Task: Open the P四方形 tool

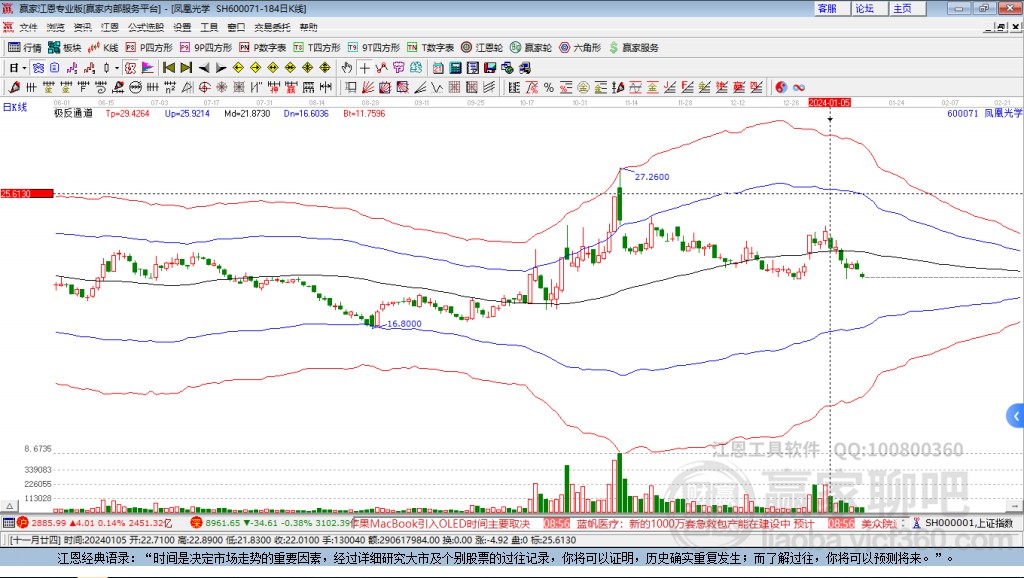Action: pyautogui.click(x=149, y=47)
